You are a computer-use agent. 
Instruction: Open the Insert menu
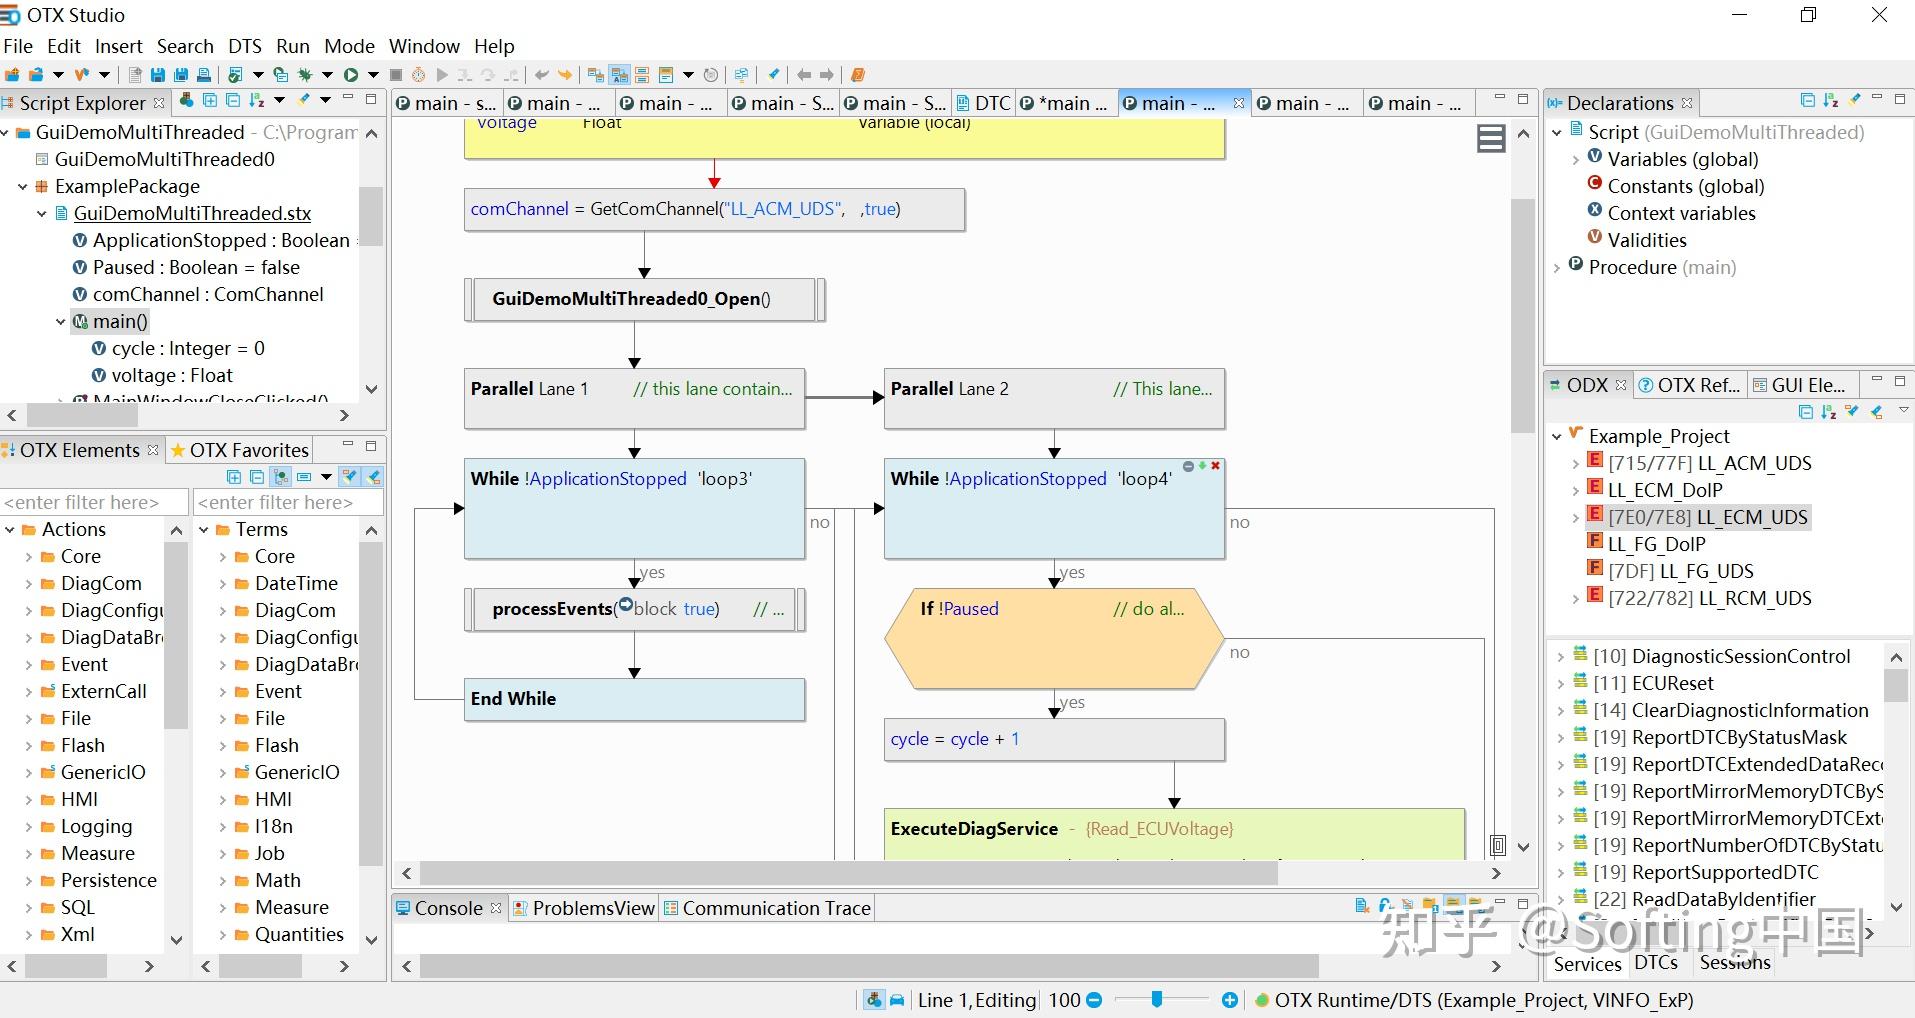118,46
